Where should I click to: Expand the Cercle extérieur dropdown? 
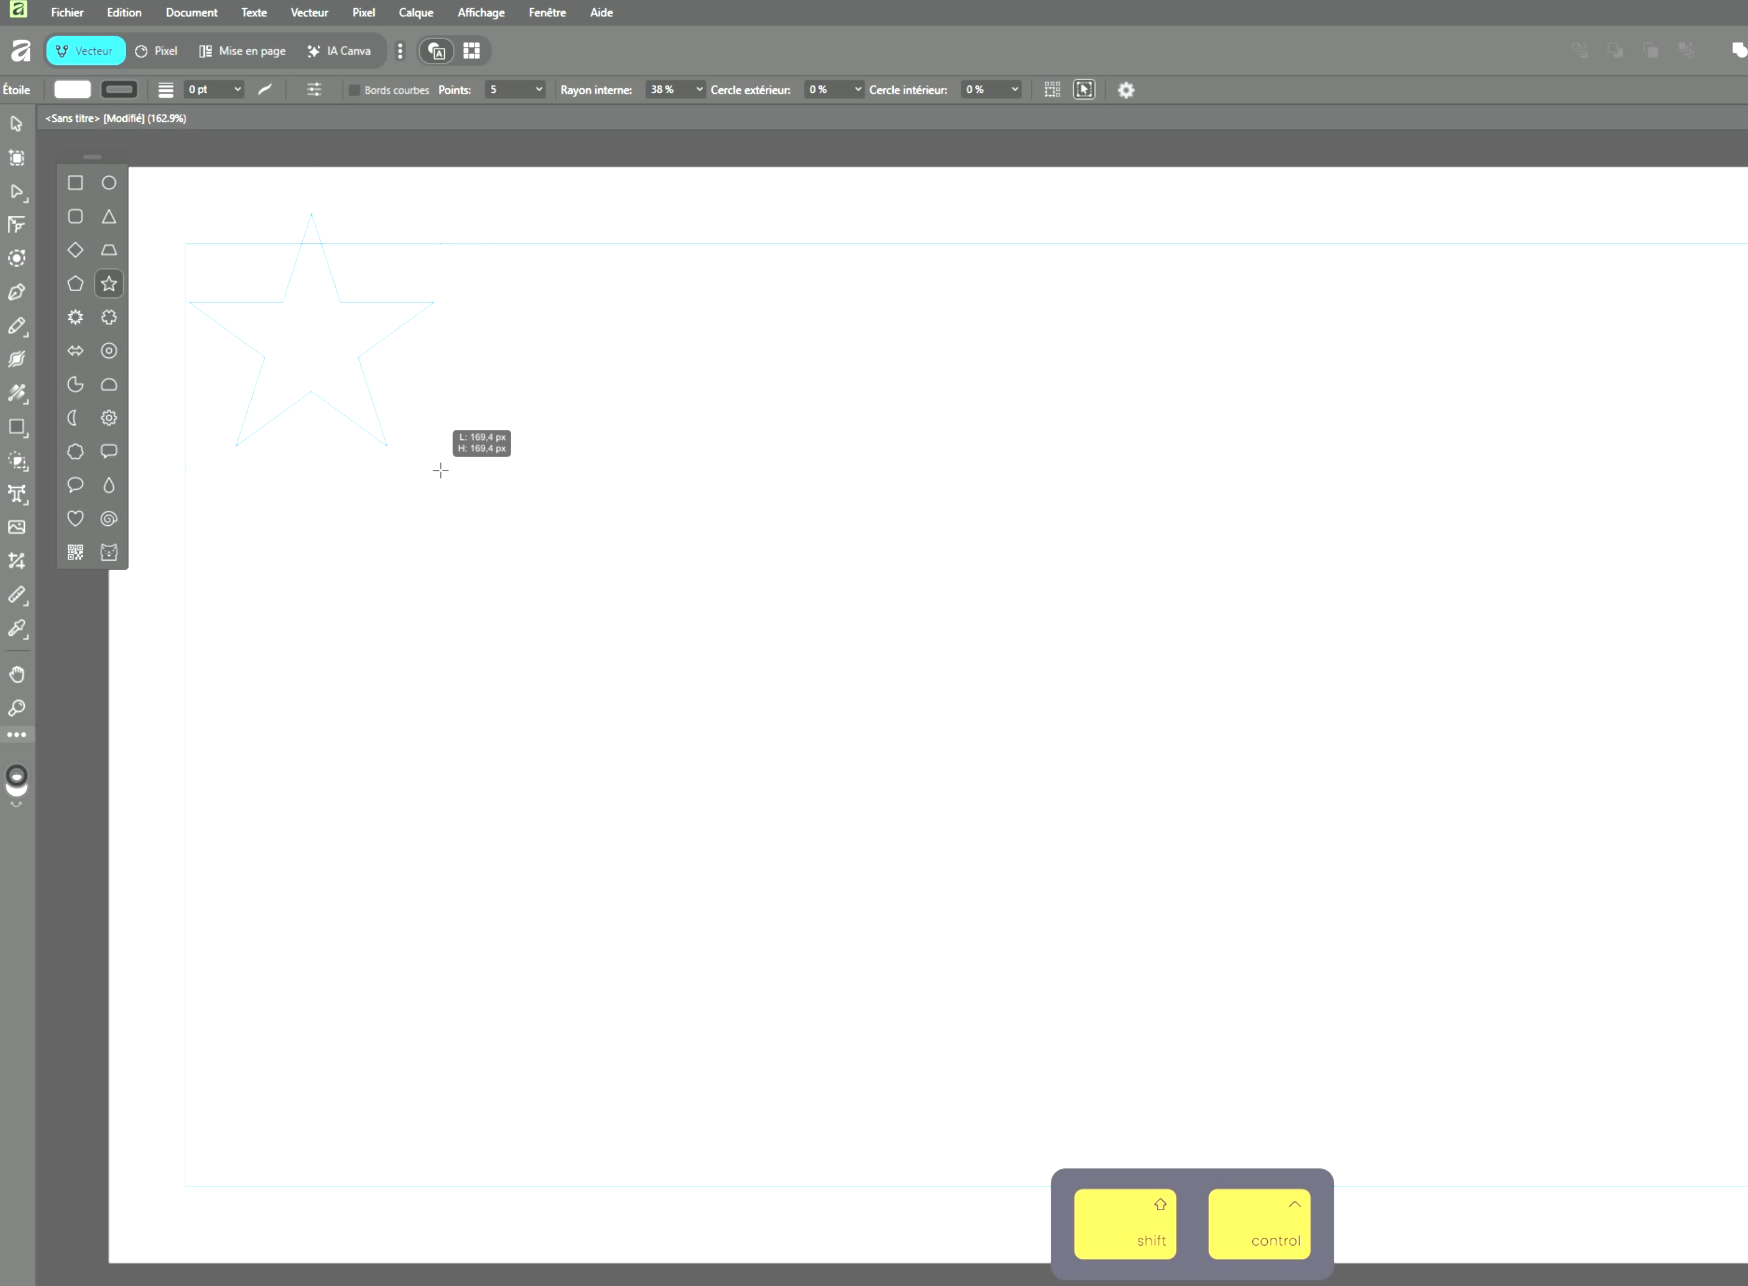857,90
